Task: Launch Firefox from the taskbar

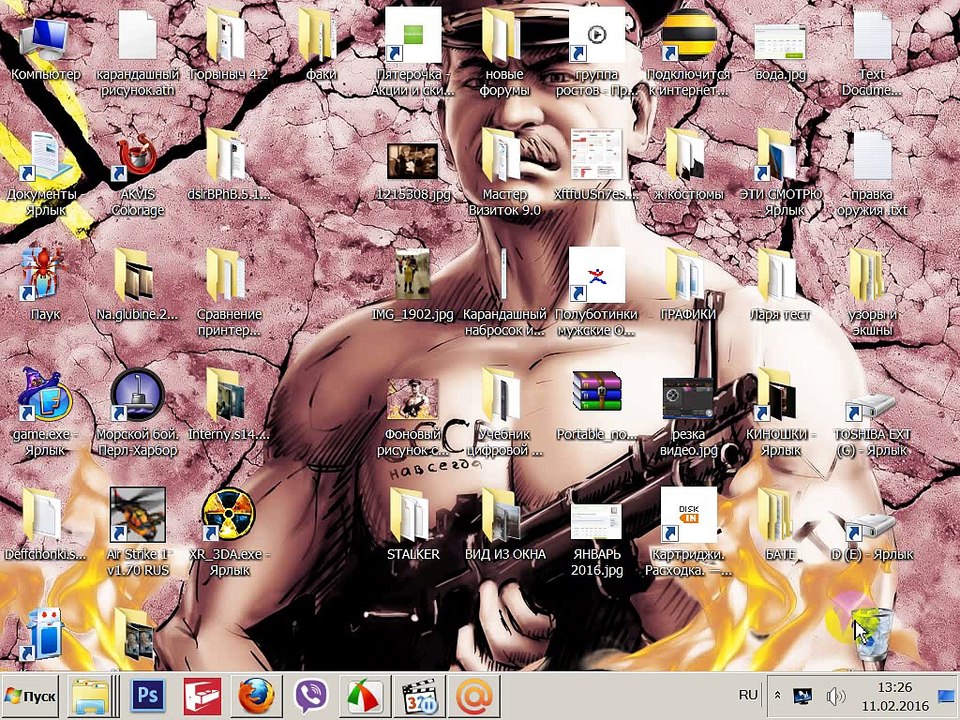Action: 257,696
